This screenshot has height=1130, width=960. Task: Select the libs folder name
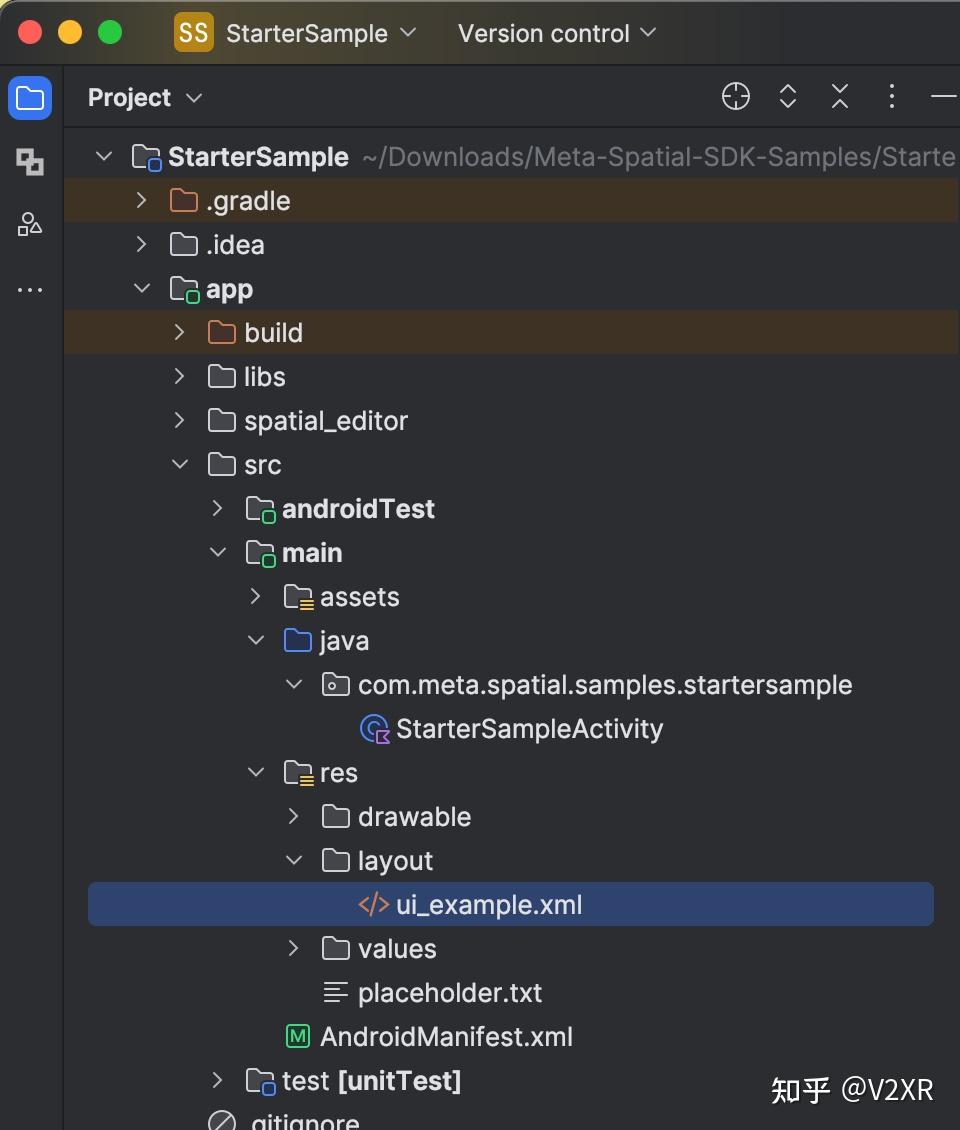point(265,376)
